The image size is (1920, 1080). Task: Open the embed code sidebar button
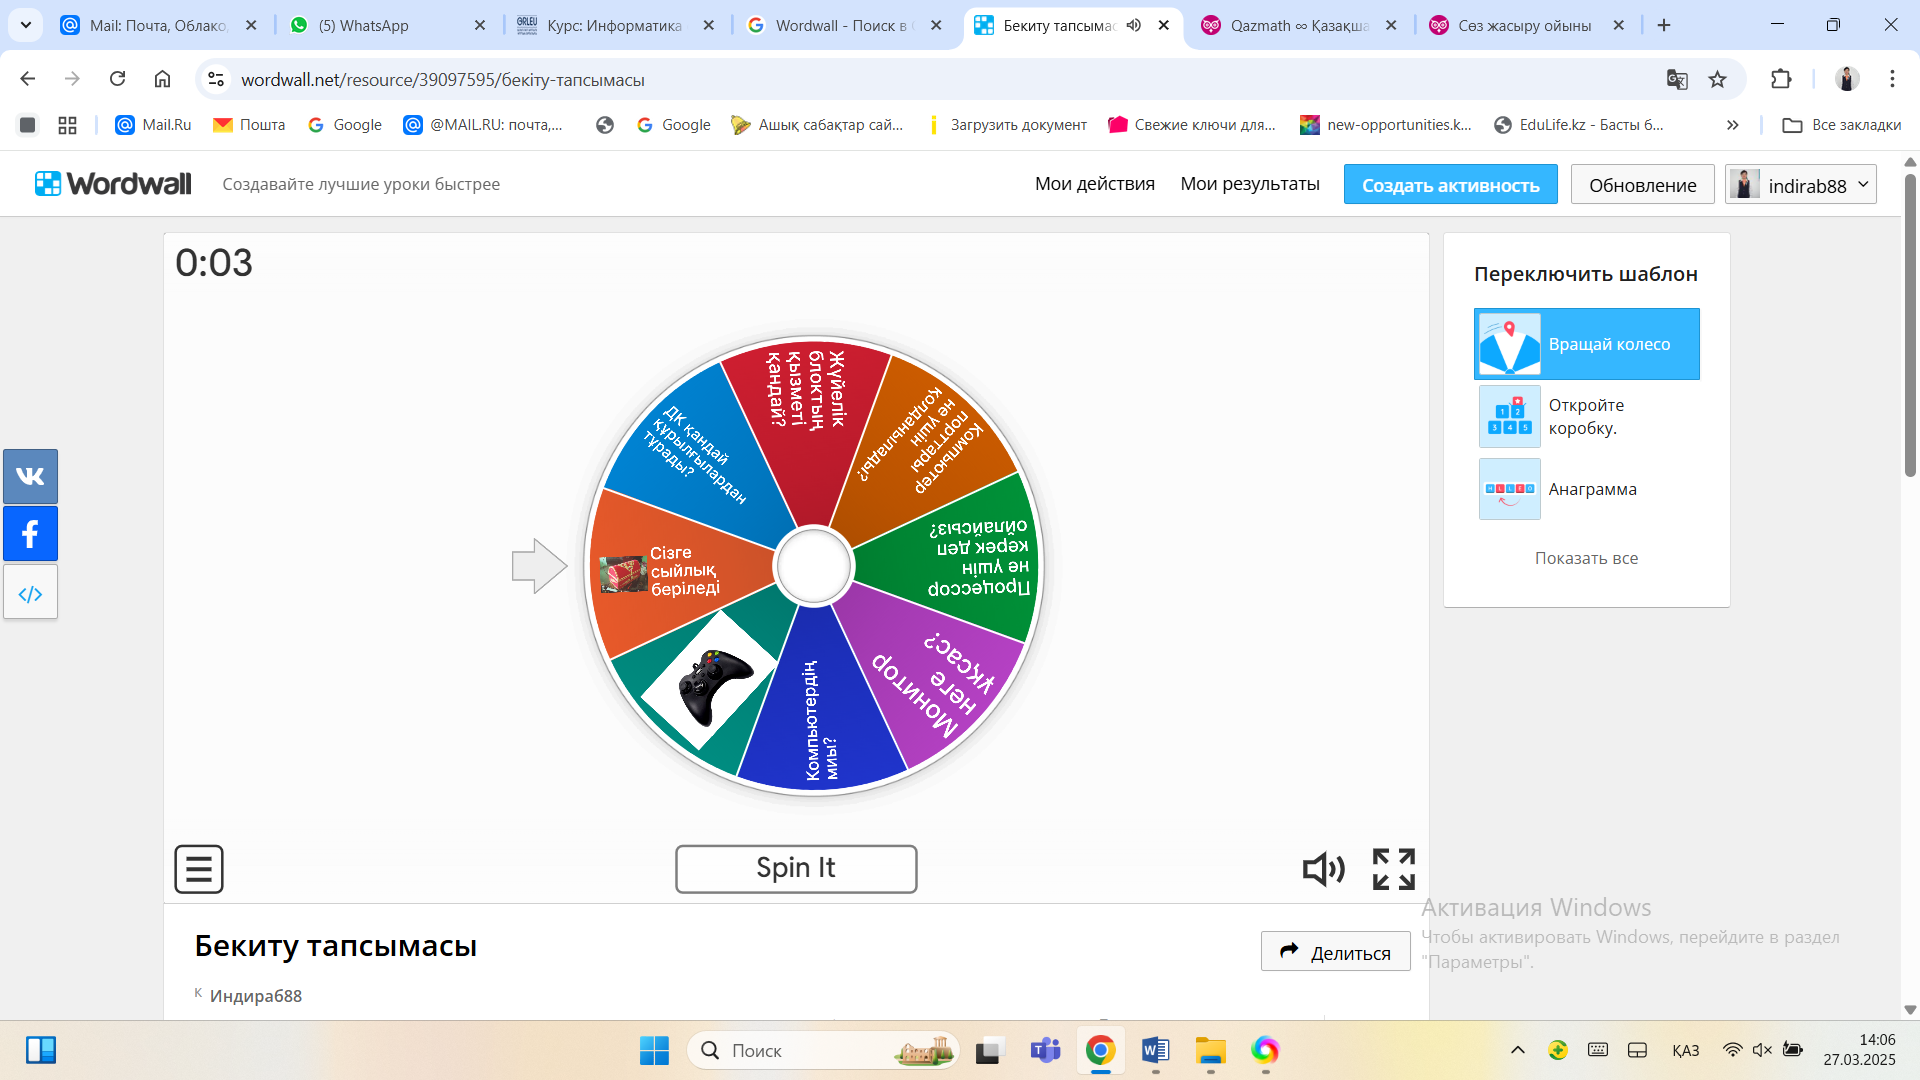pyautogui.click(x=30, y=593)
